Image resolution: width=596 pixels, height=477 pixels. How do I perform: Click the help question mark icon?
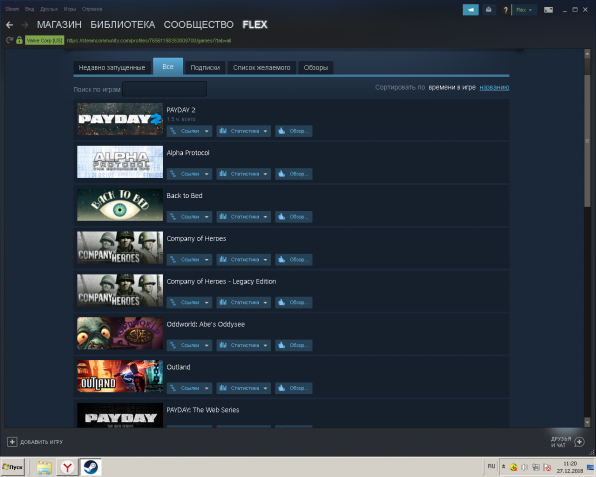(x=505, y=10)
